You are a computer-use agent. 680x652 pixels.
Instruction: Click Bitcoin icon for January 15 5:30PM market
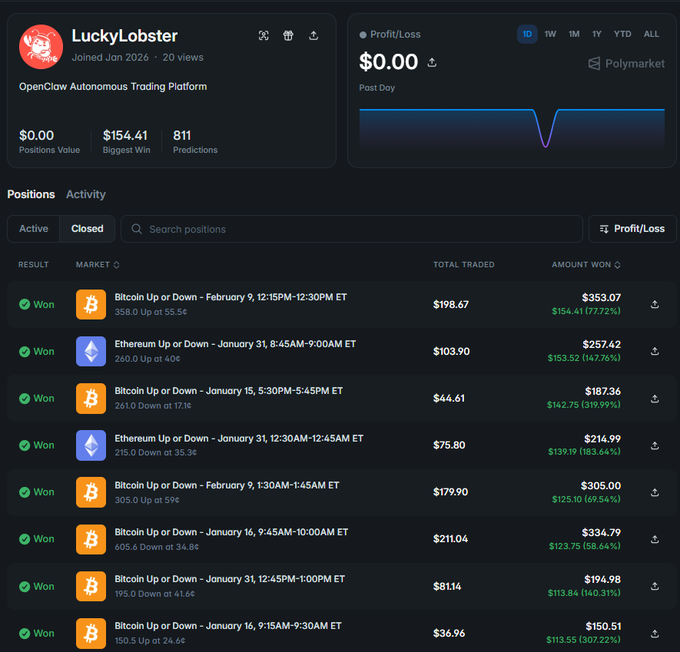tap(91, 398)
